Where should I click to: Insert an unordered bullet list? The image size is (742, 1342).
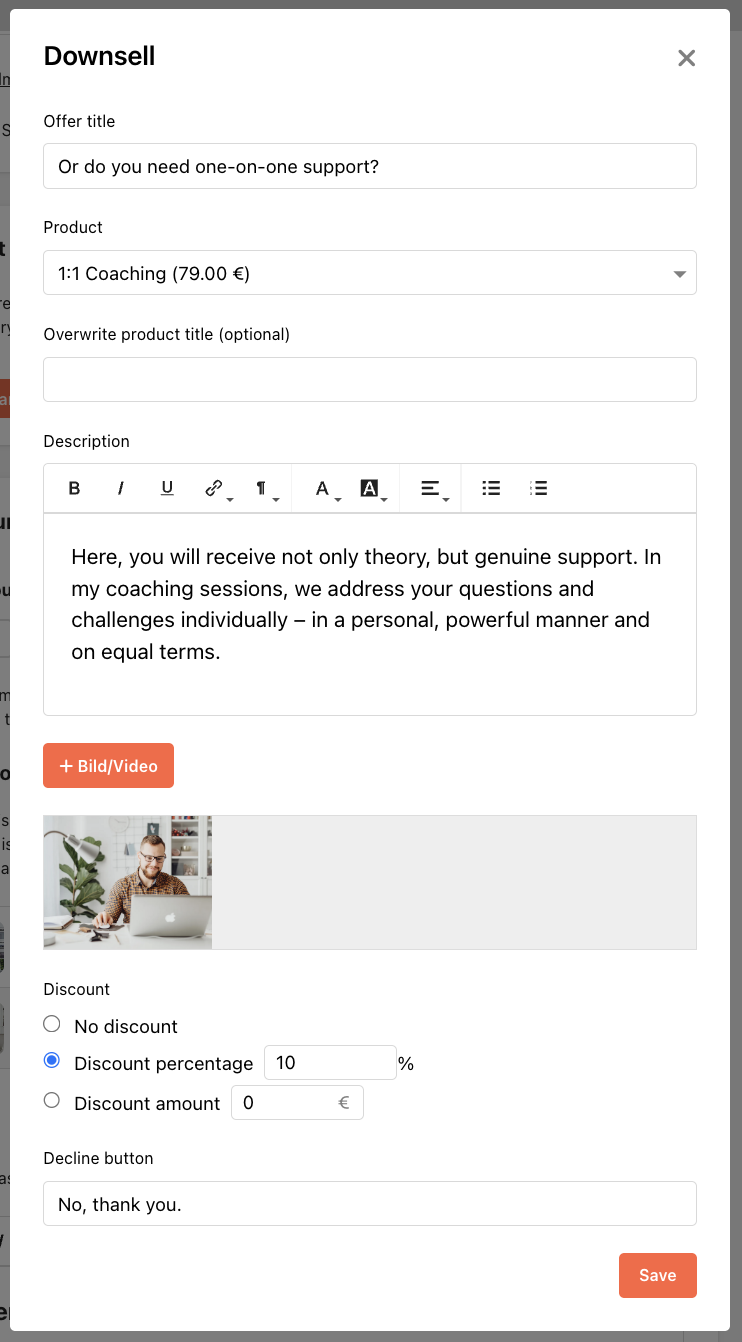pyautogui.click(x=491, y=488)
